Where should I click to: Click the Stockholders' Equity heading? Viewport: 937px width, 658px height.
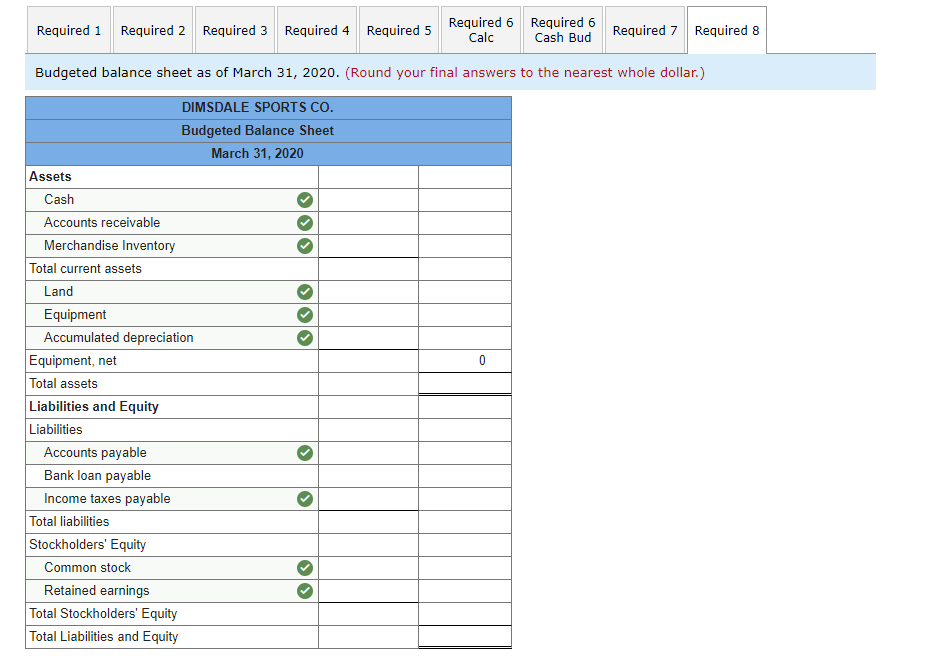pyautogui.click(x=88, y=545)
